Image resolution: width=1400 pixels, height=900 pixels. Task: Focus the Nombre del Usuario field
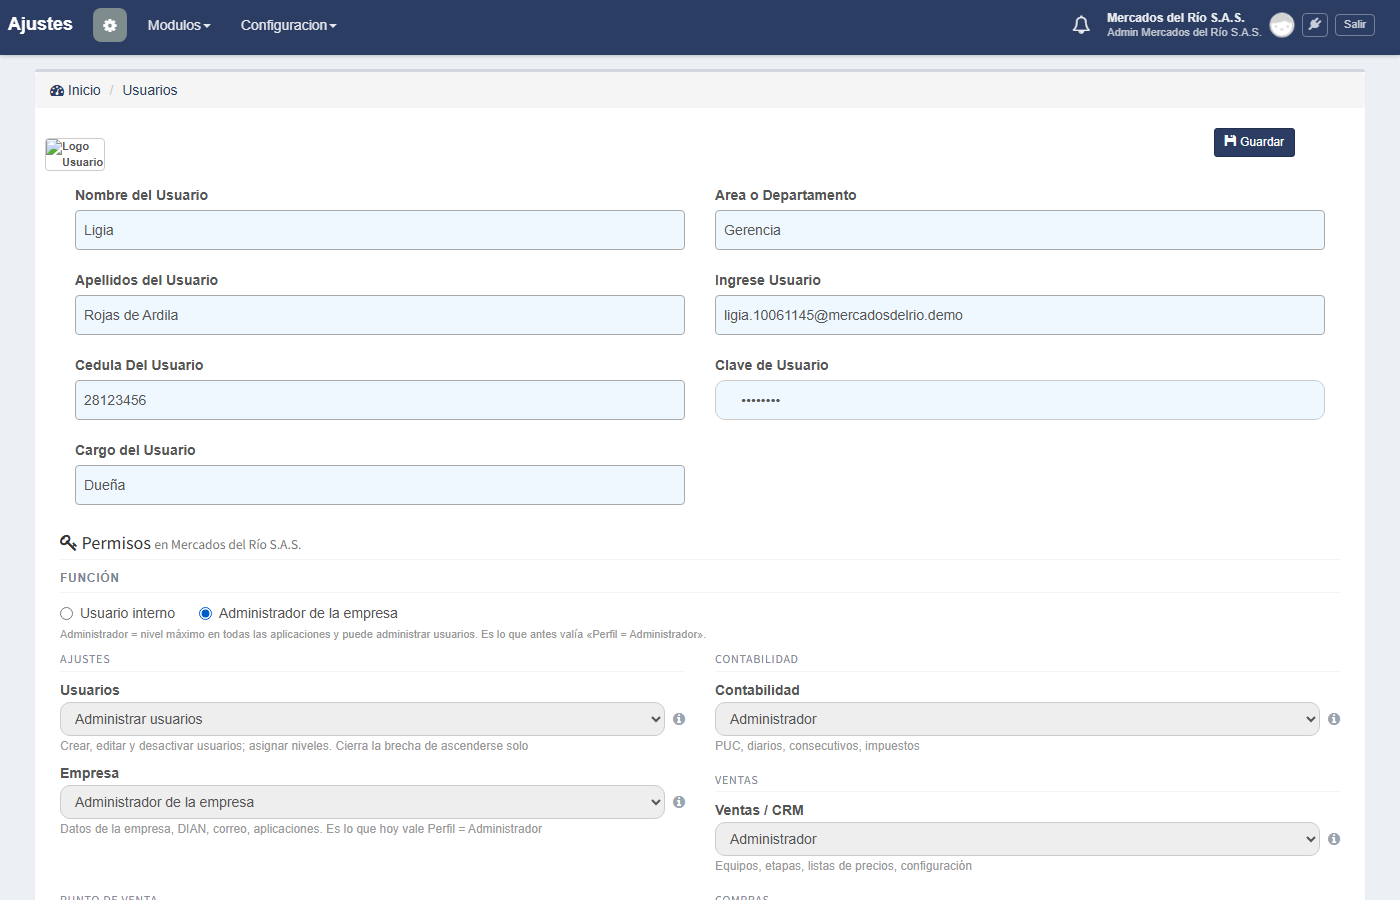pyautogui.click(x=380, y=230)
